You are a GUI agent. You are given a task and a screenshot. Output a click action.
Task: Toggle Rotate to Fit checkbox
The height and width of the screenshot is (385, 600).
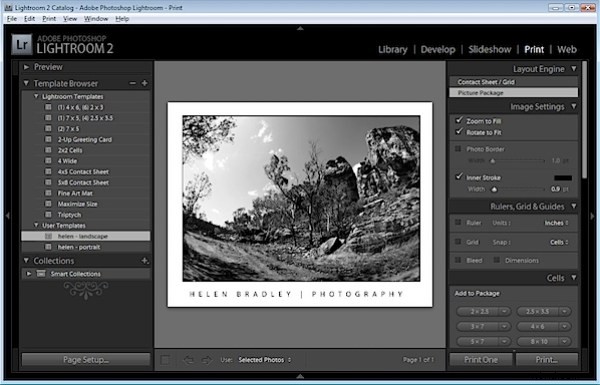tap(459, 132)
